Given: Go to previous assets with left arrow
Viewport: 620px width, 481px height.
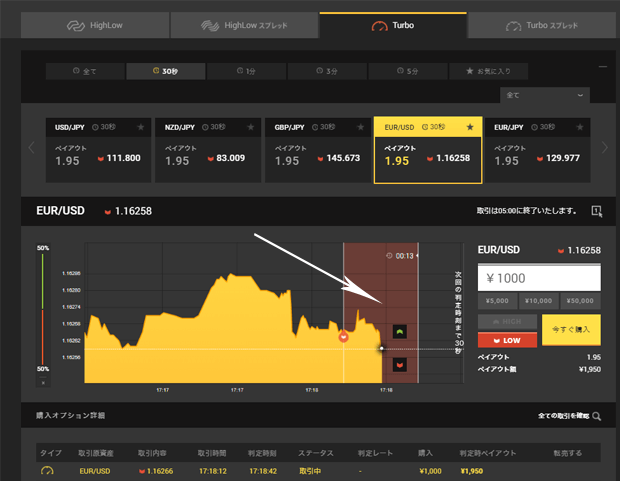Looking at the screenshot, I should tap(32, 148).
